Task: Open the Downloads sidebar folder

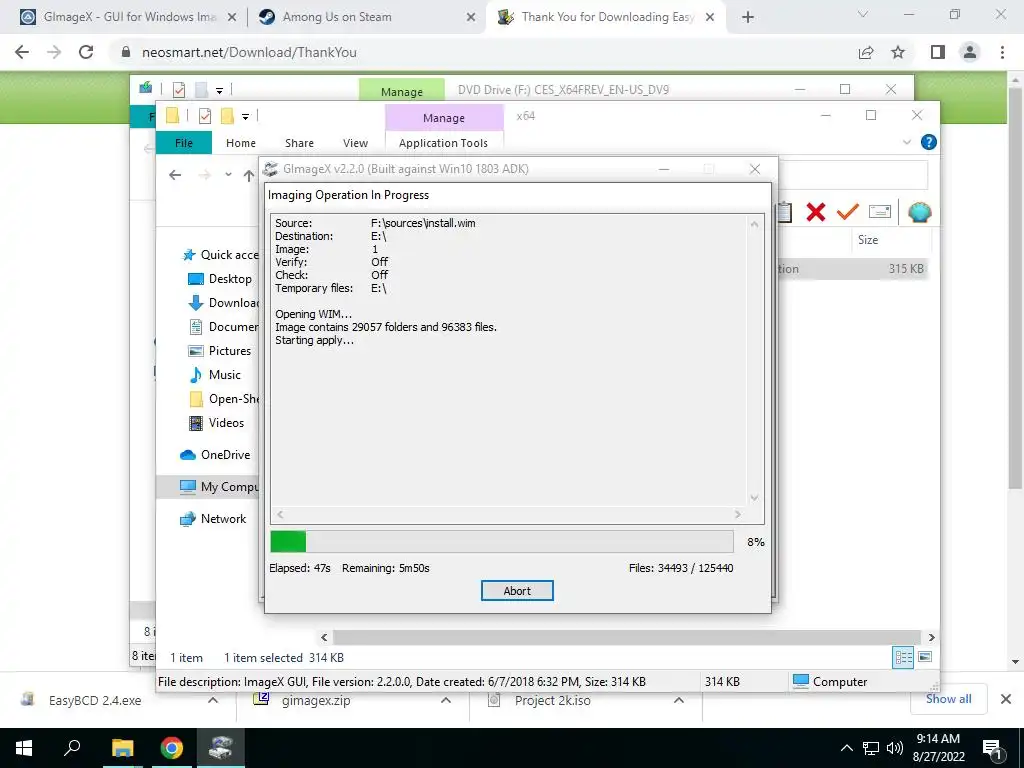Action: tap(223, 303)
